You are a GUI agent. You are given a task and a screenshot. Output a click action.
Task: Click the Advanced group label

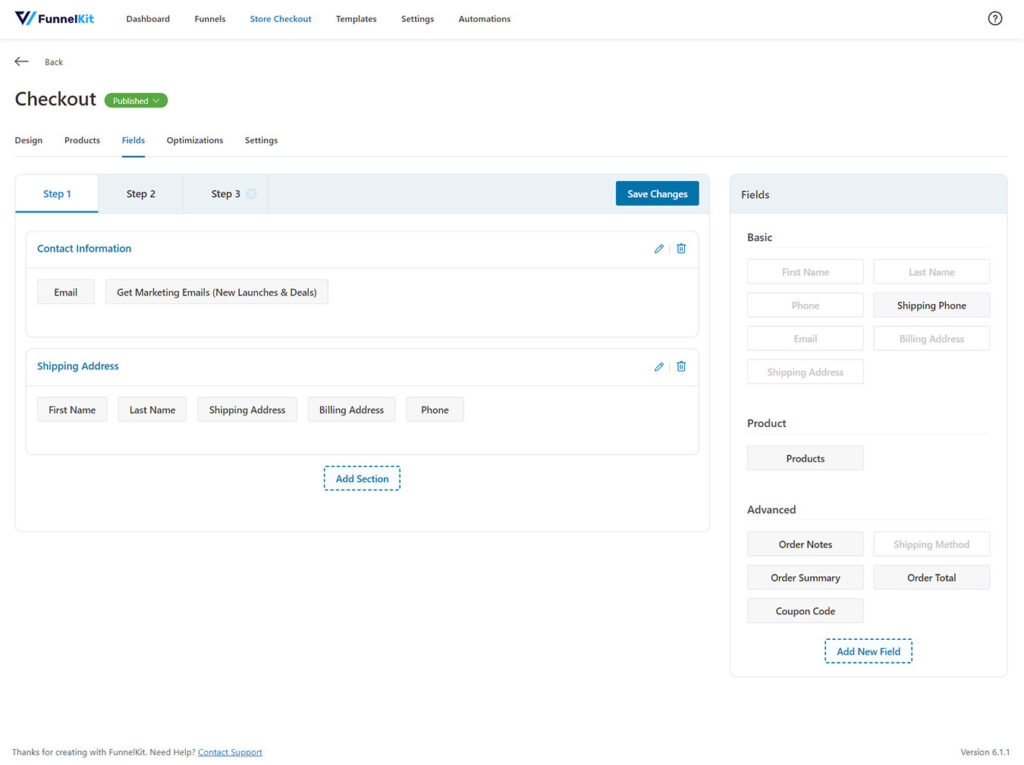[771, 510]
